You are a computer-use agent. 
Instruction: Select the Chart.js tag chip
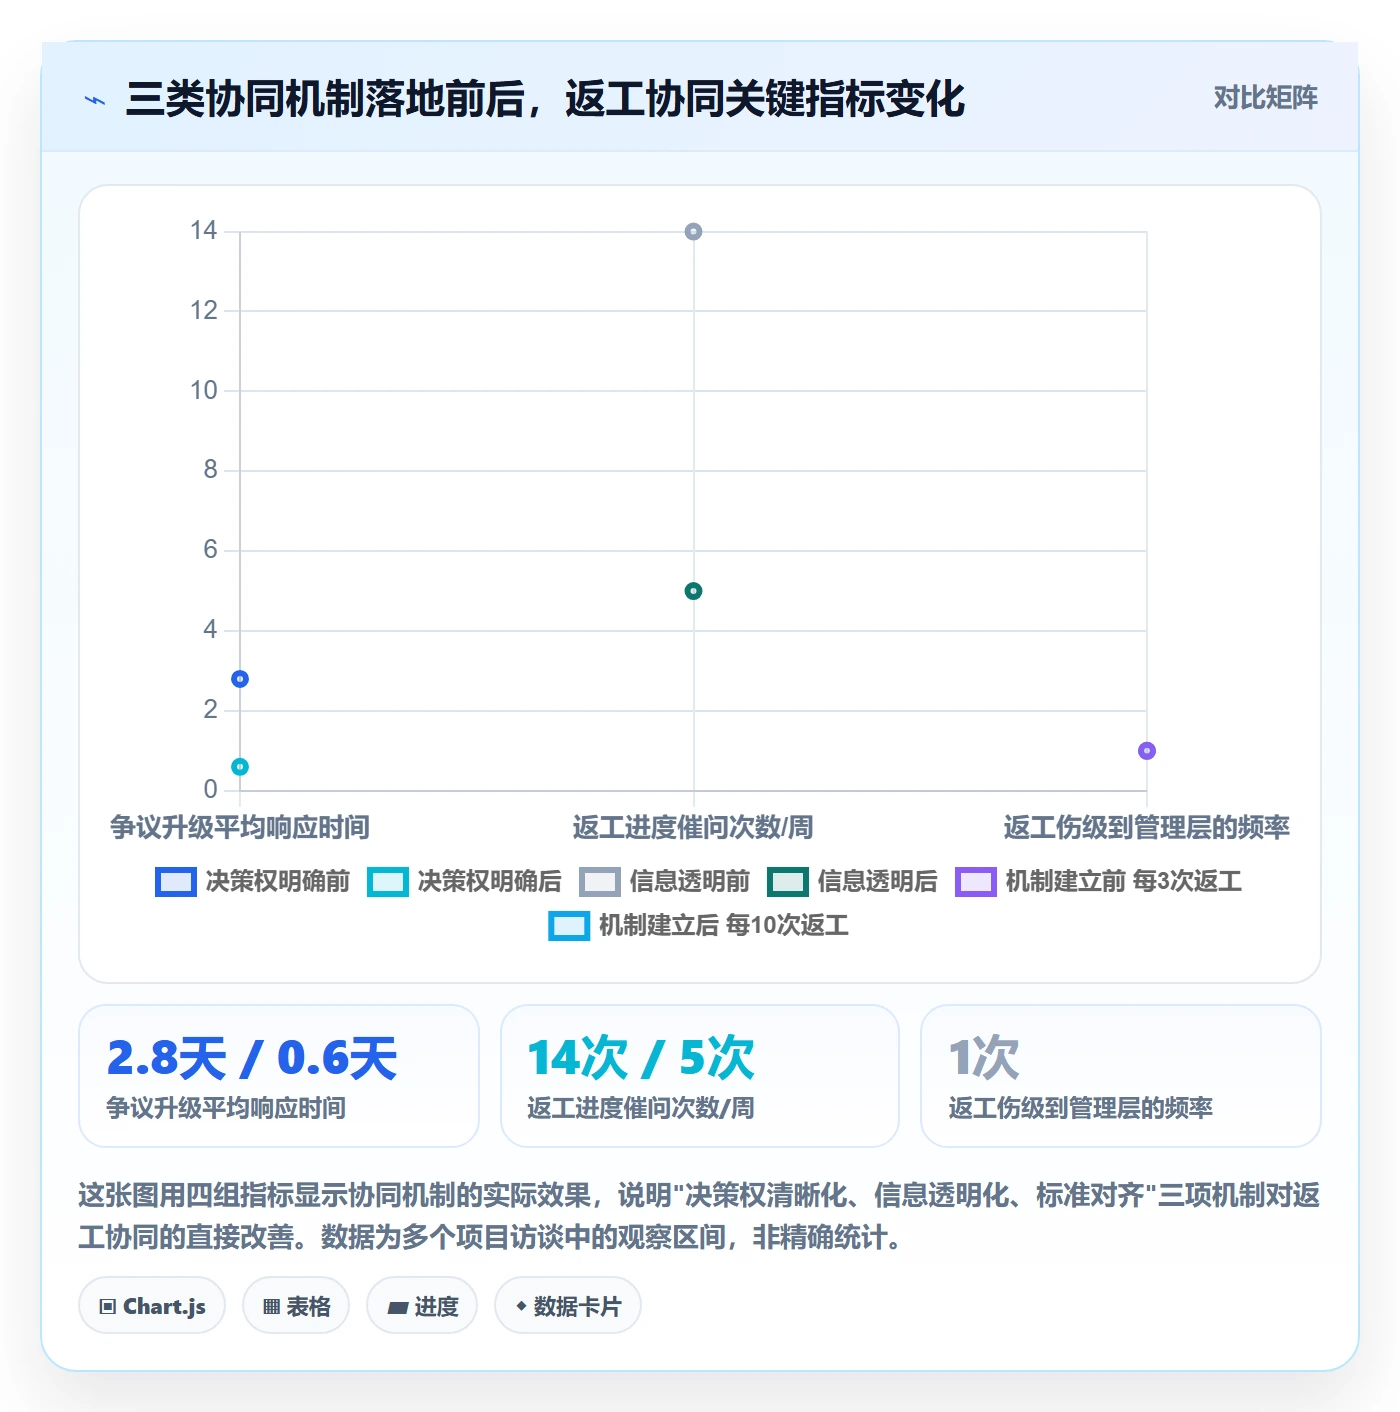(152, 1305)
